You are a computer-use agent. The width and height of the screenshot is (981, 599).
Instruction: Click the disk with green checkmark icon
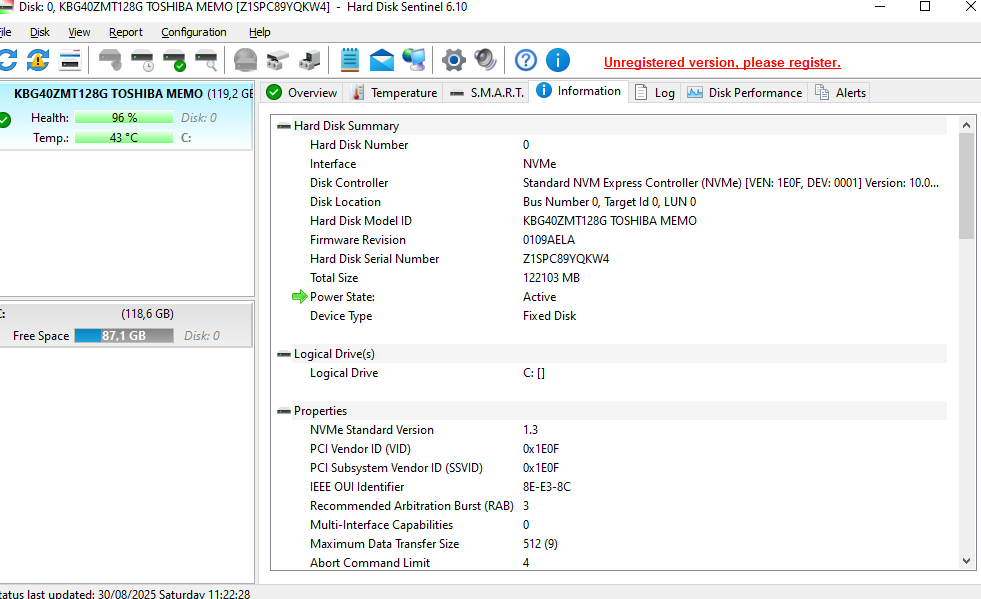click(175, 60)
